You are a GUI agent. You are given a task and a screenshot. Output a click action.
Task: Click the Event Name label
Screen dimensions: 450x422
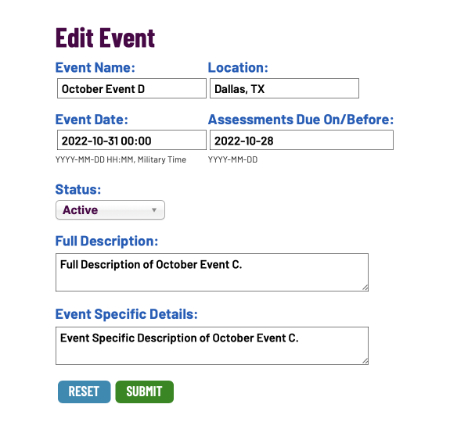click(95, 68)
